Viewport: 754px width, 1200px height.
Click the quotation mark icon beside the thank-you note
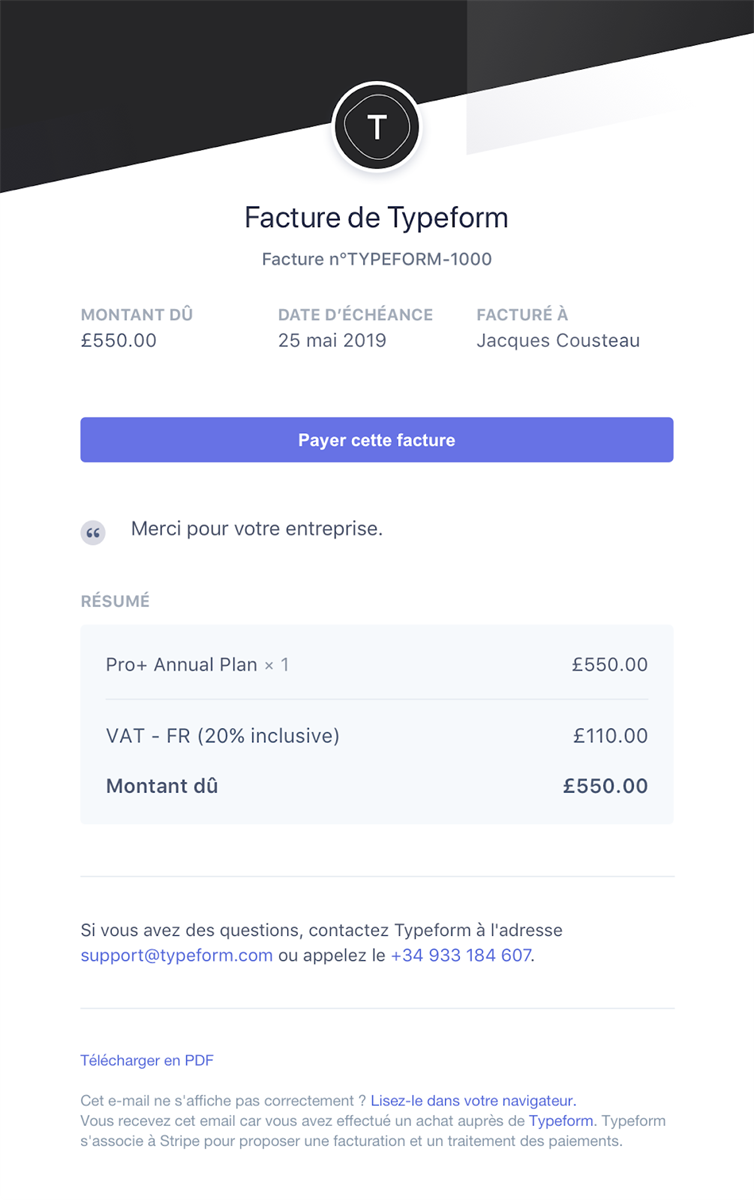pyautogui.click(x=93, y=533)
